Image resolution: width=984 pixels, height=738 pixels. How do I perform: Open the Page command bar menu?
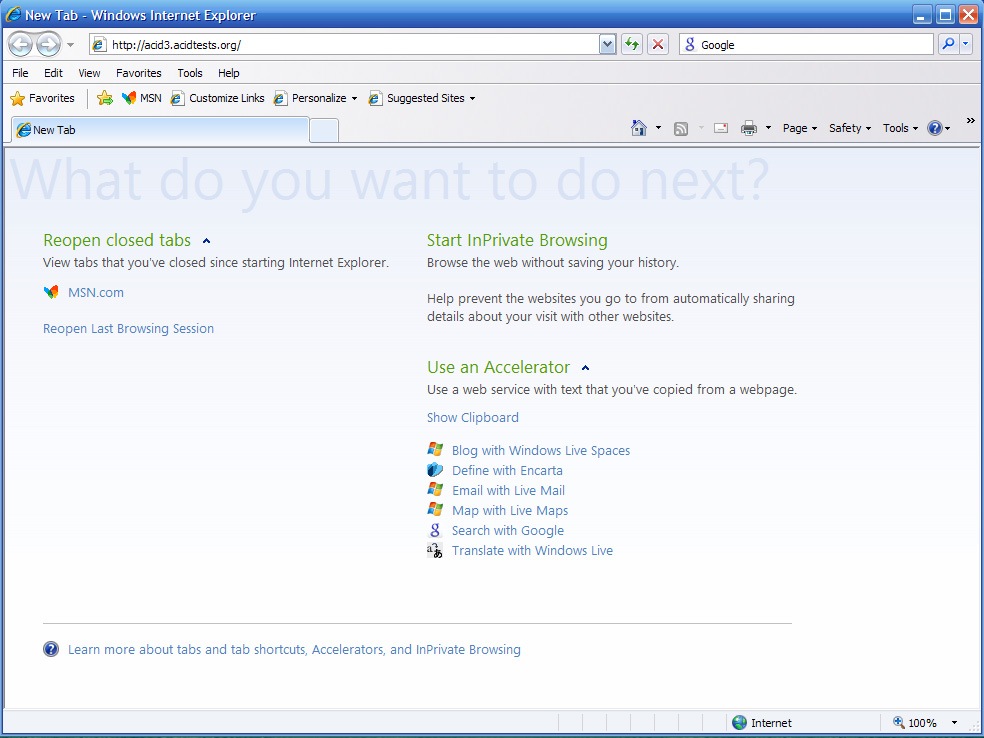[800, 128]
